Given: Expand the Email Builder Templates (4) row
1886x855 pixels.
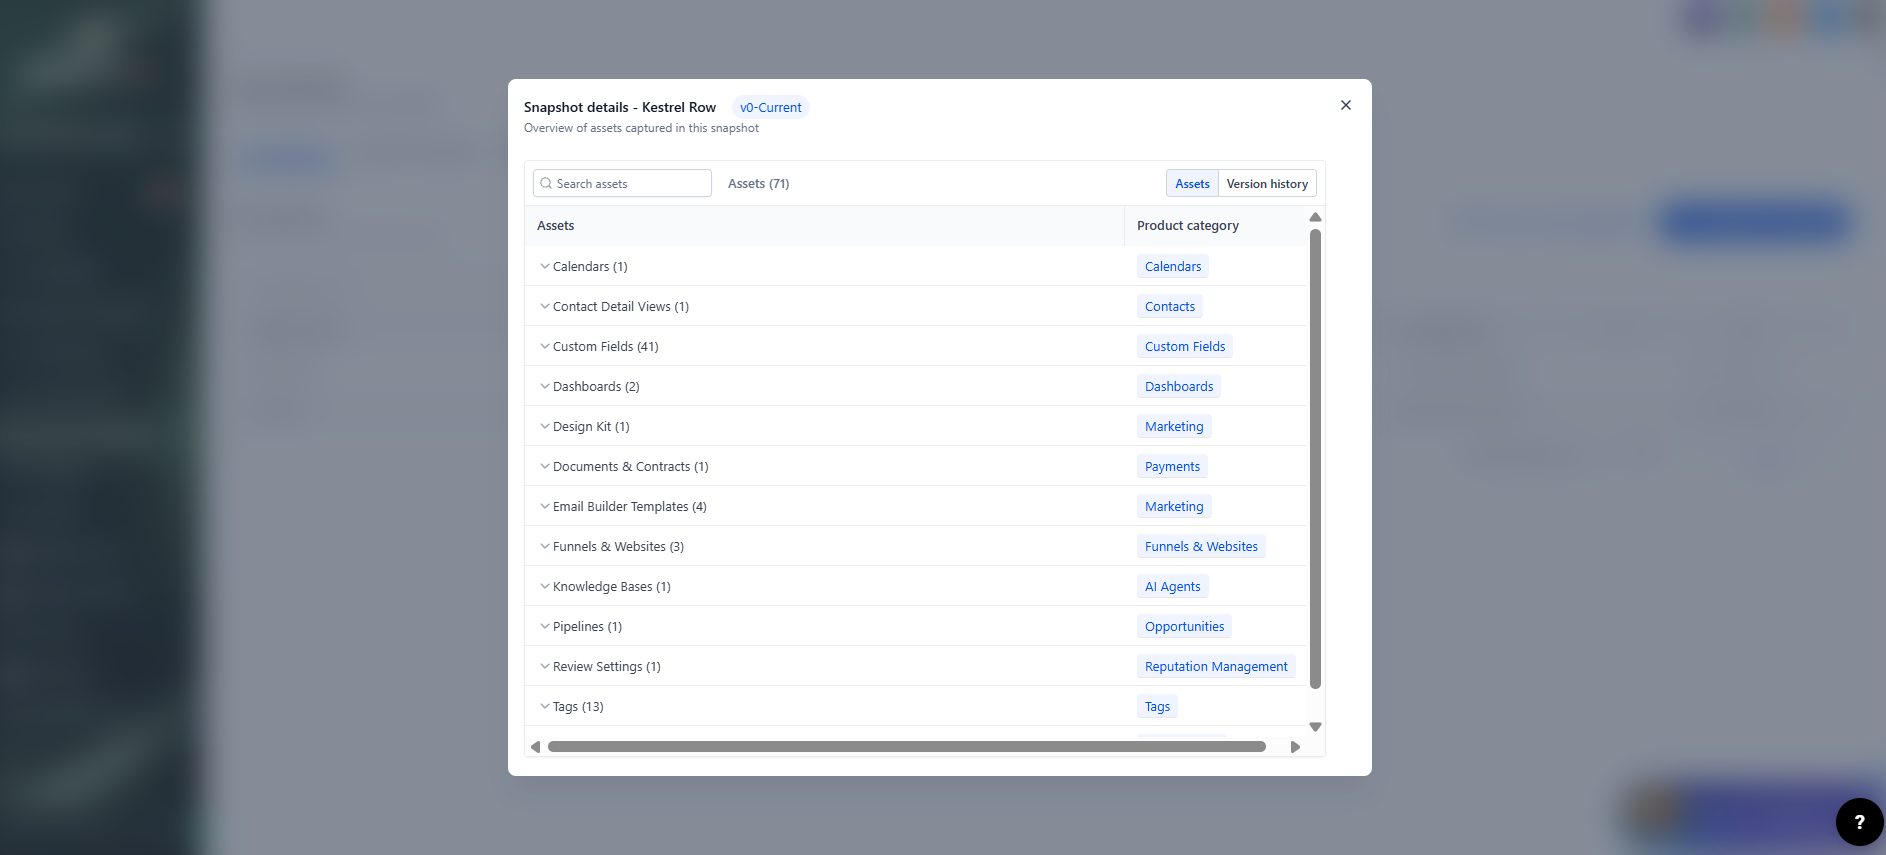Looking at the screenshot, I should coord(545,506).
